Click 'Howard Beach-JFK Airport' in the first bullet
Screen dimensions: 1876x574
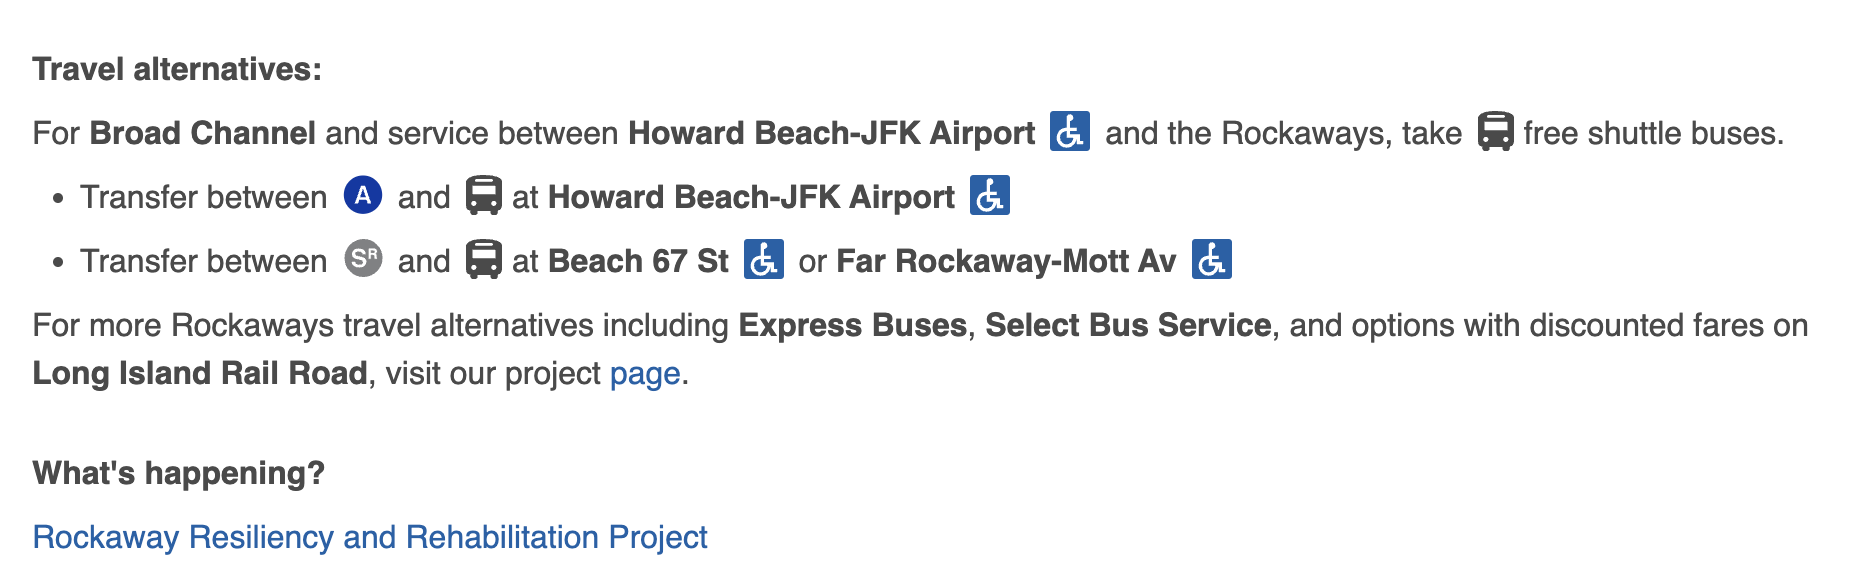click(x=751, y=197)
